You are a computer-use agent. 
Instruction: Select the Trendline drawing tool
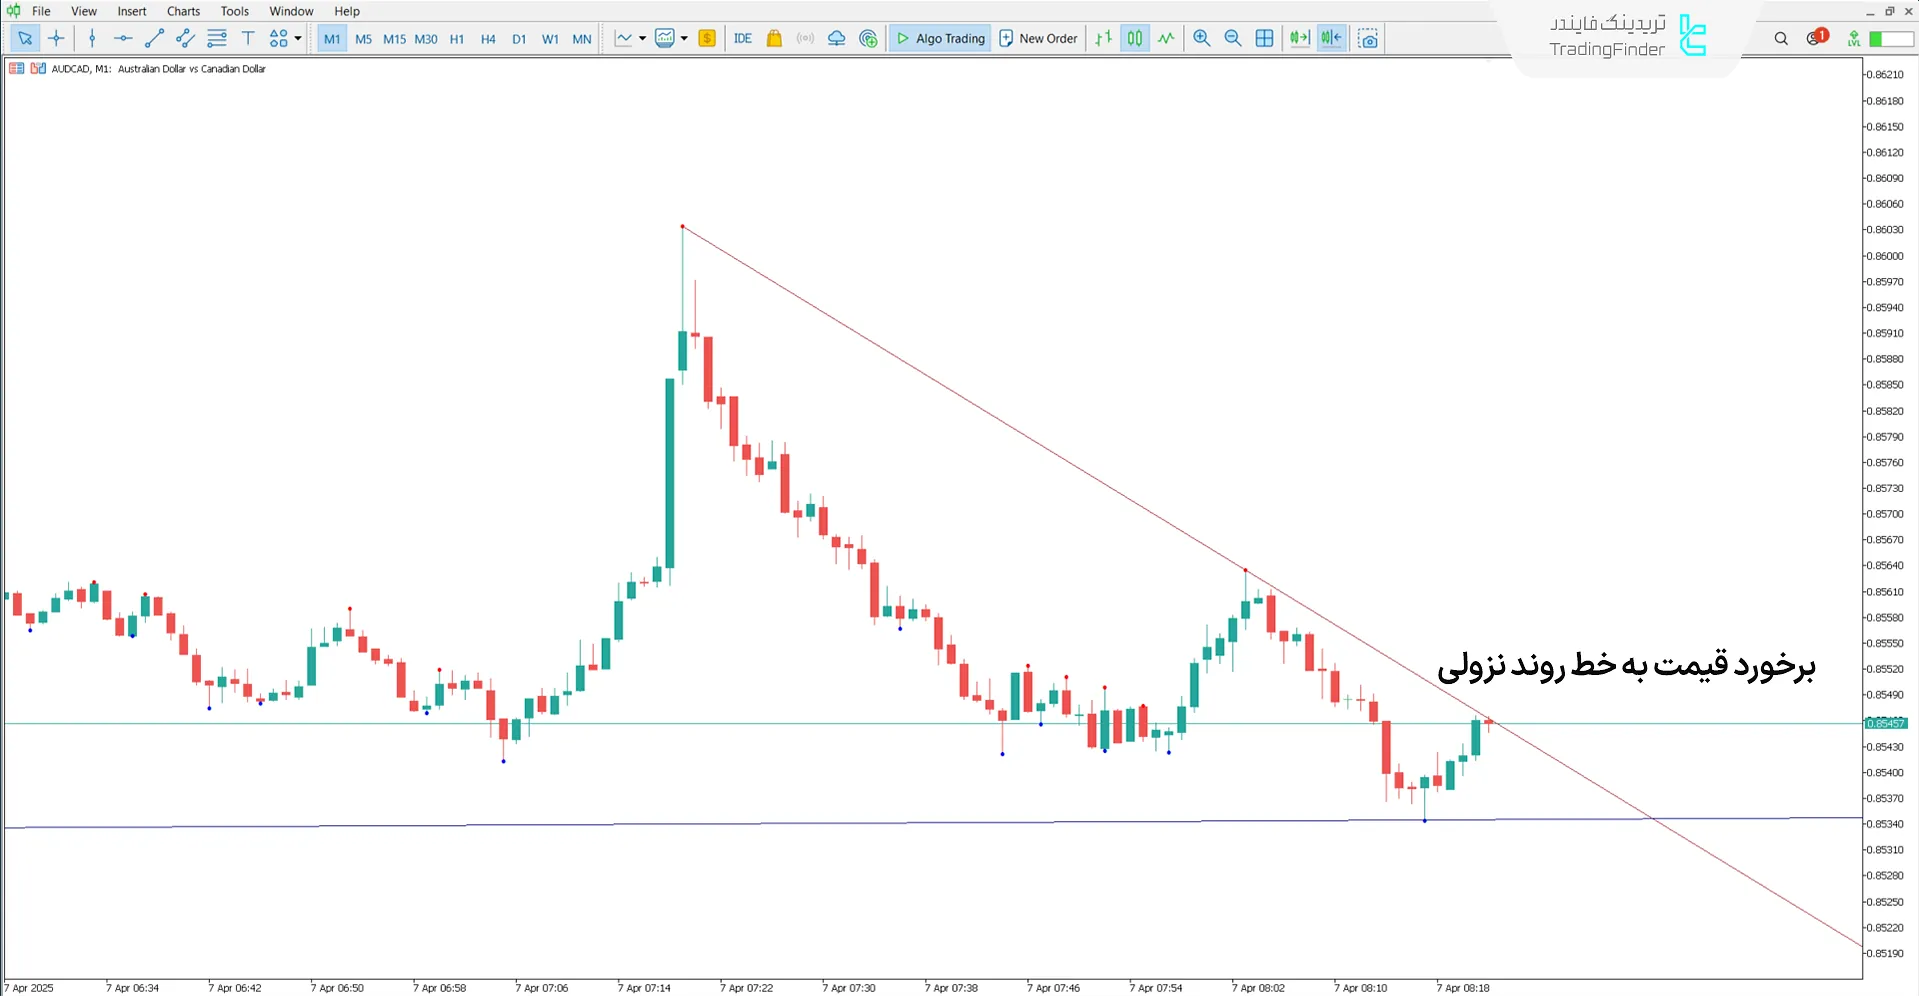pyautogui.click(x=154, y=38)
